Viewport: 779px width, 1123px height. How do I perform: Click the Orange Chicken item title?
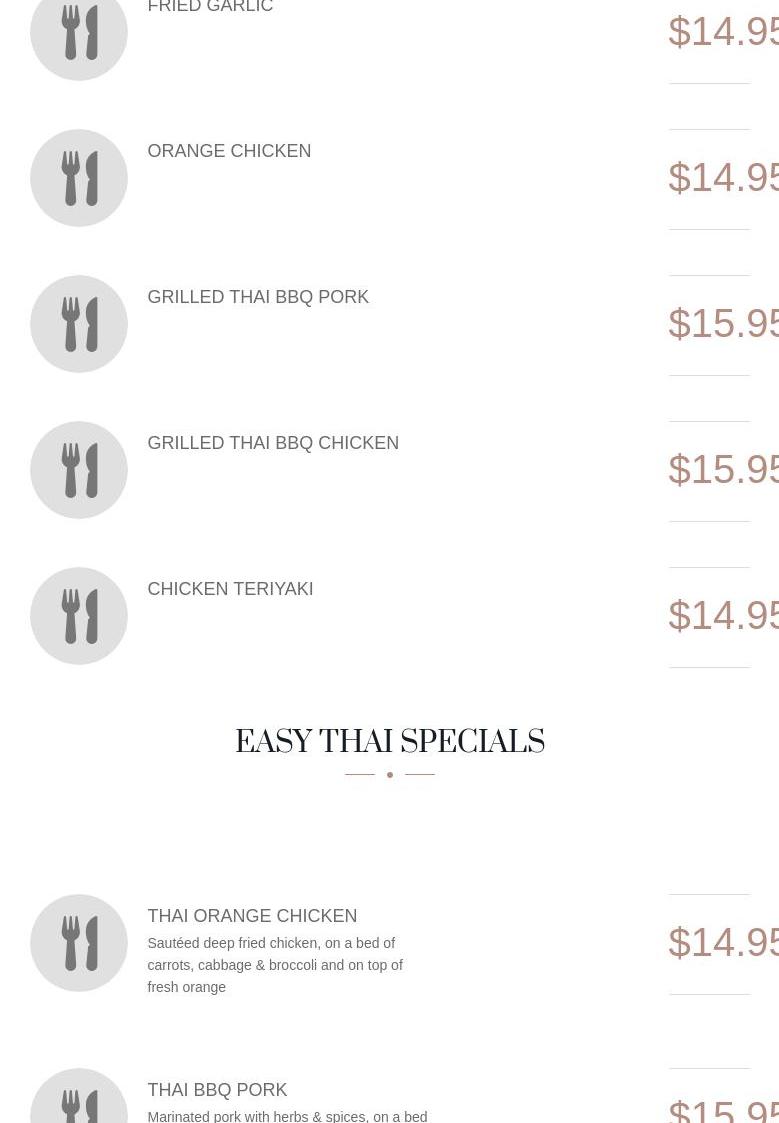click(x=229, y=151)
